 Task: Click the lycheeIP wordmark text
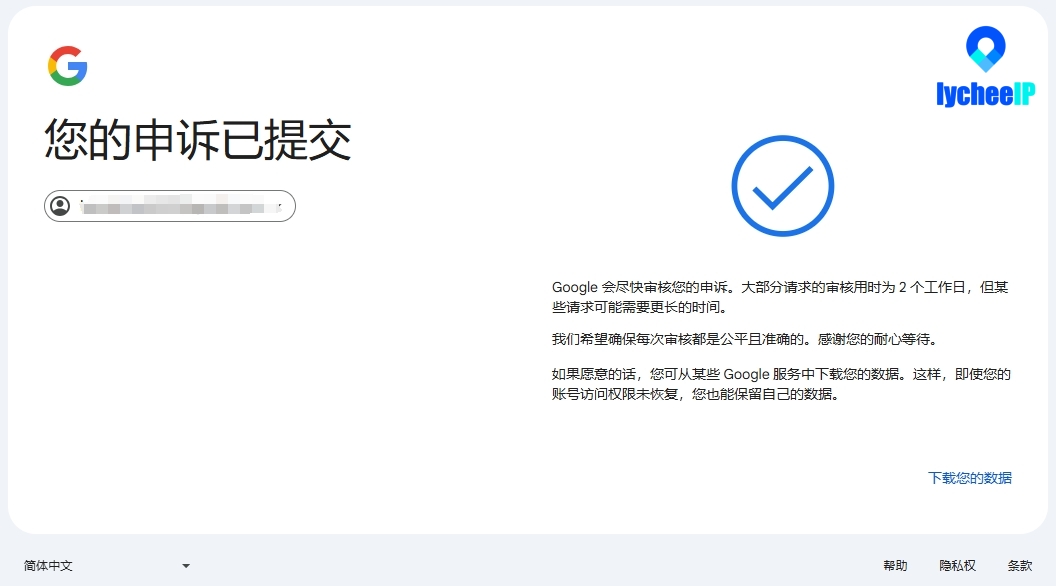(x=985, y=94)
